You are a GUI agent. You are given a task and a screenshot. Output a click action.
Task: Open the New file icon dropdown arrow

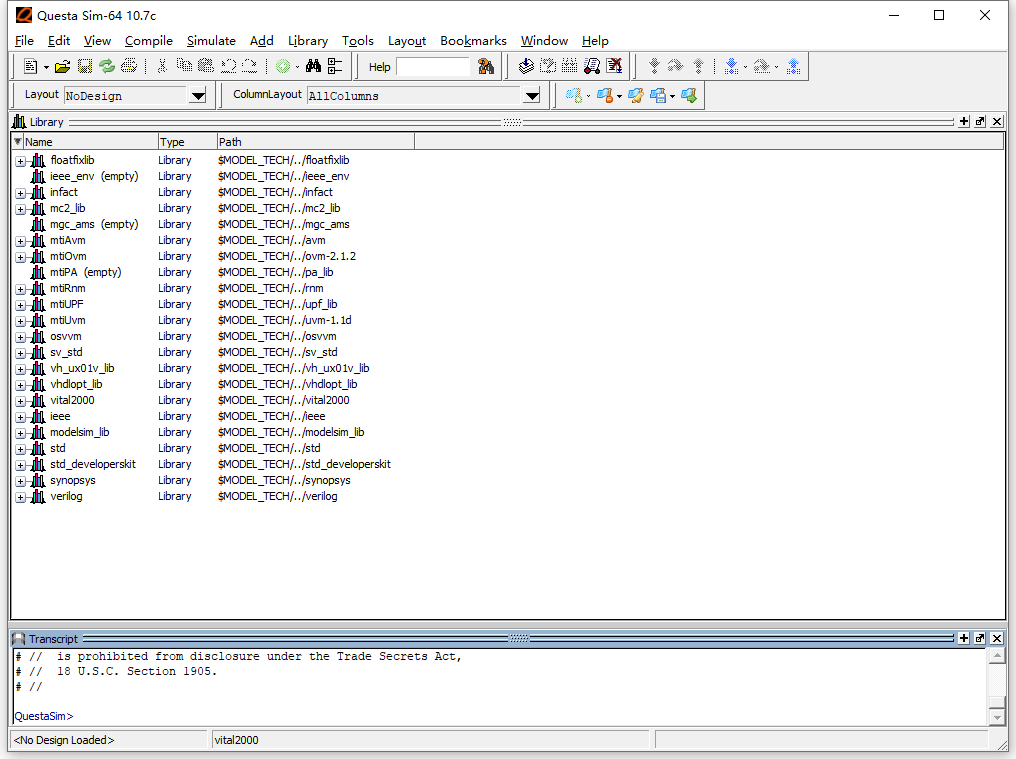[x=46, y=67]
